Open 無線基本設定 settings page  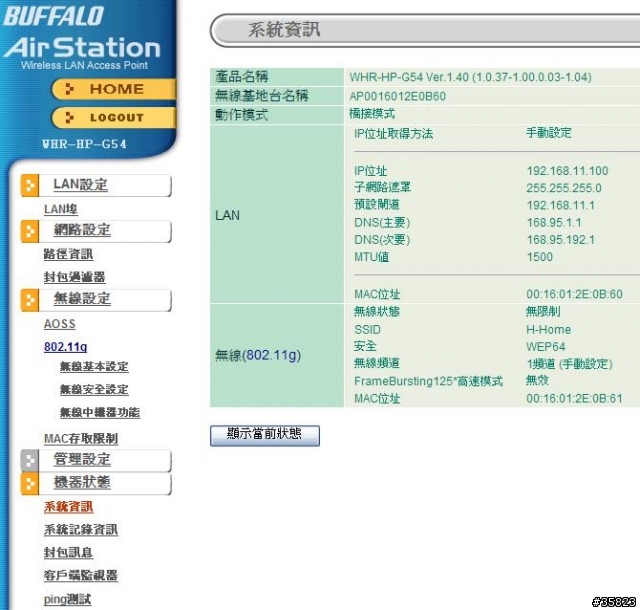tap(94, 367)
